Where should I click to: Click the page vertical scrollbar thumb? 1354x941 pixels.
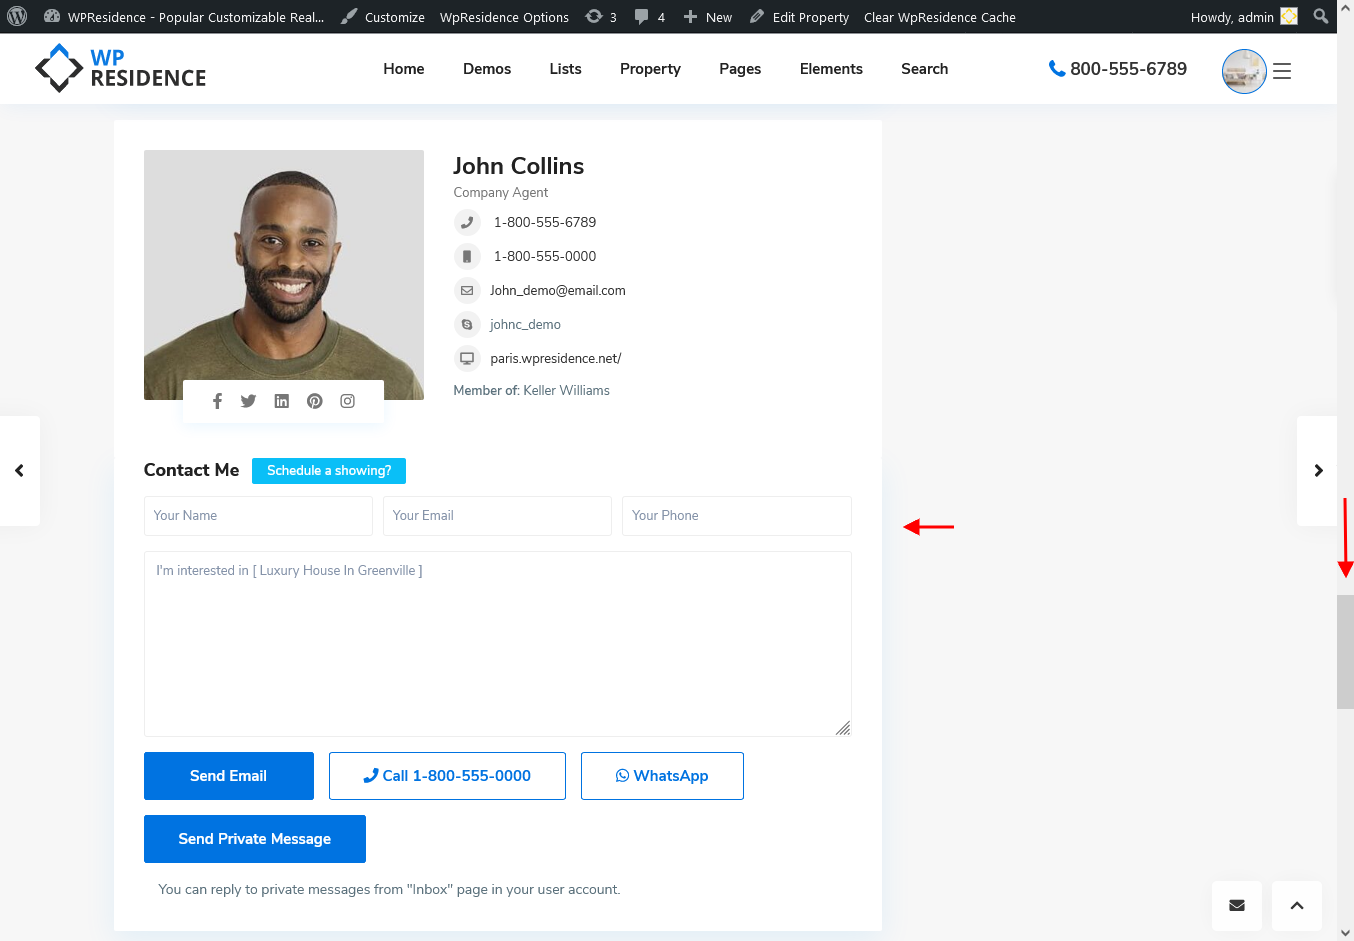tap(1346, 652)
